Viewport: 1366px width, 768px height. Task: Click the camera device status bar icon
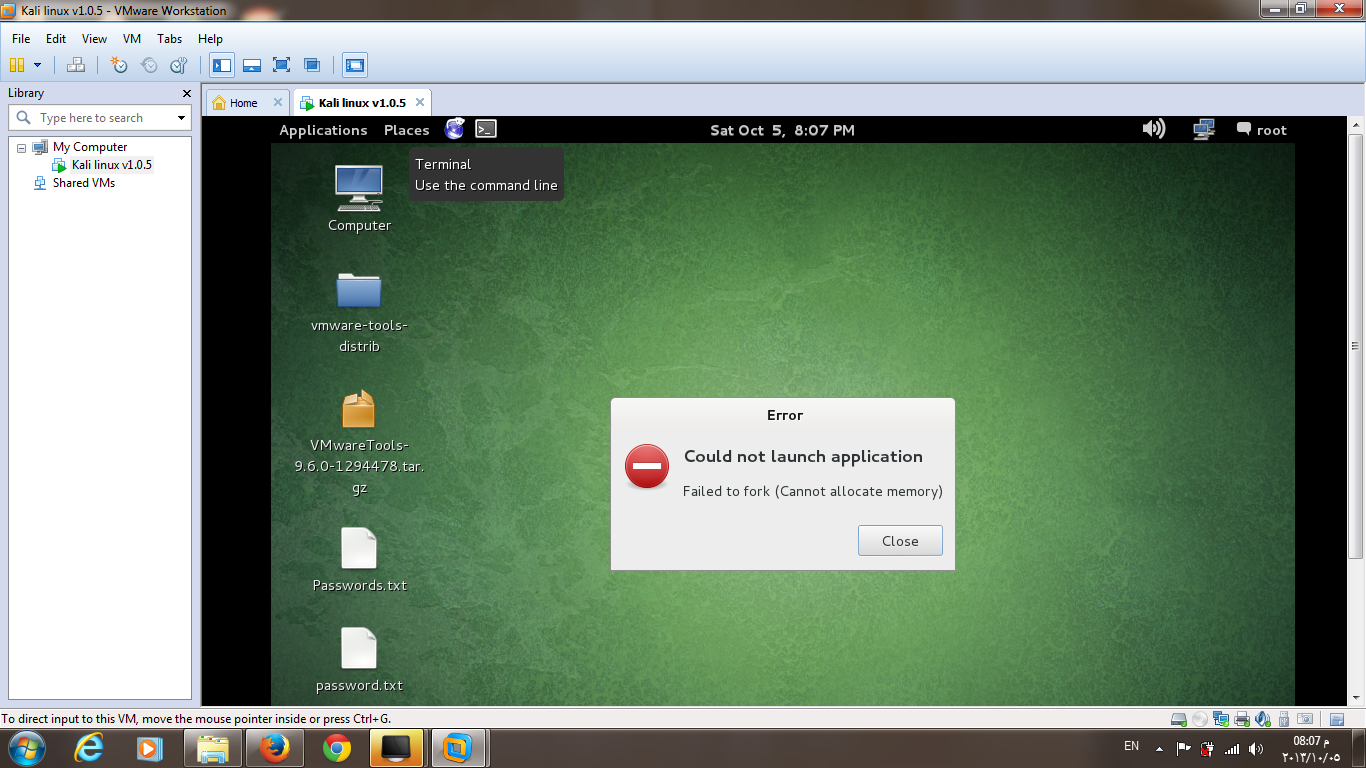pyautogui.click(x=1305, y=719)
